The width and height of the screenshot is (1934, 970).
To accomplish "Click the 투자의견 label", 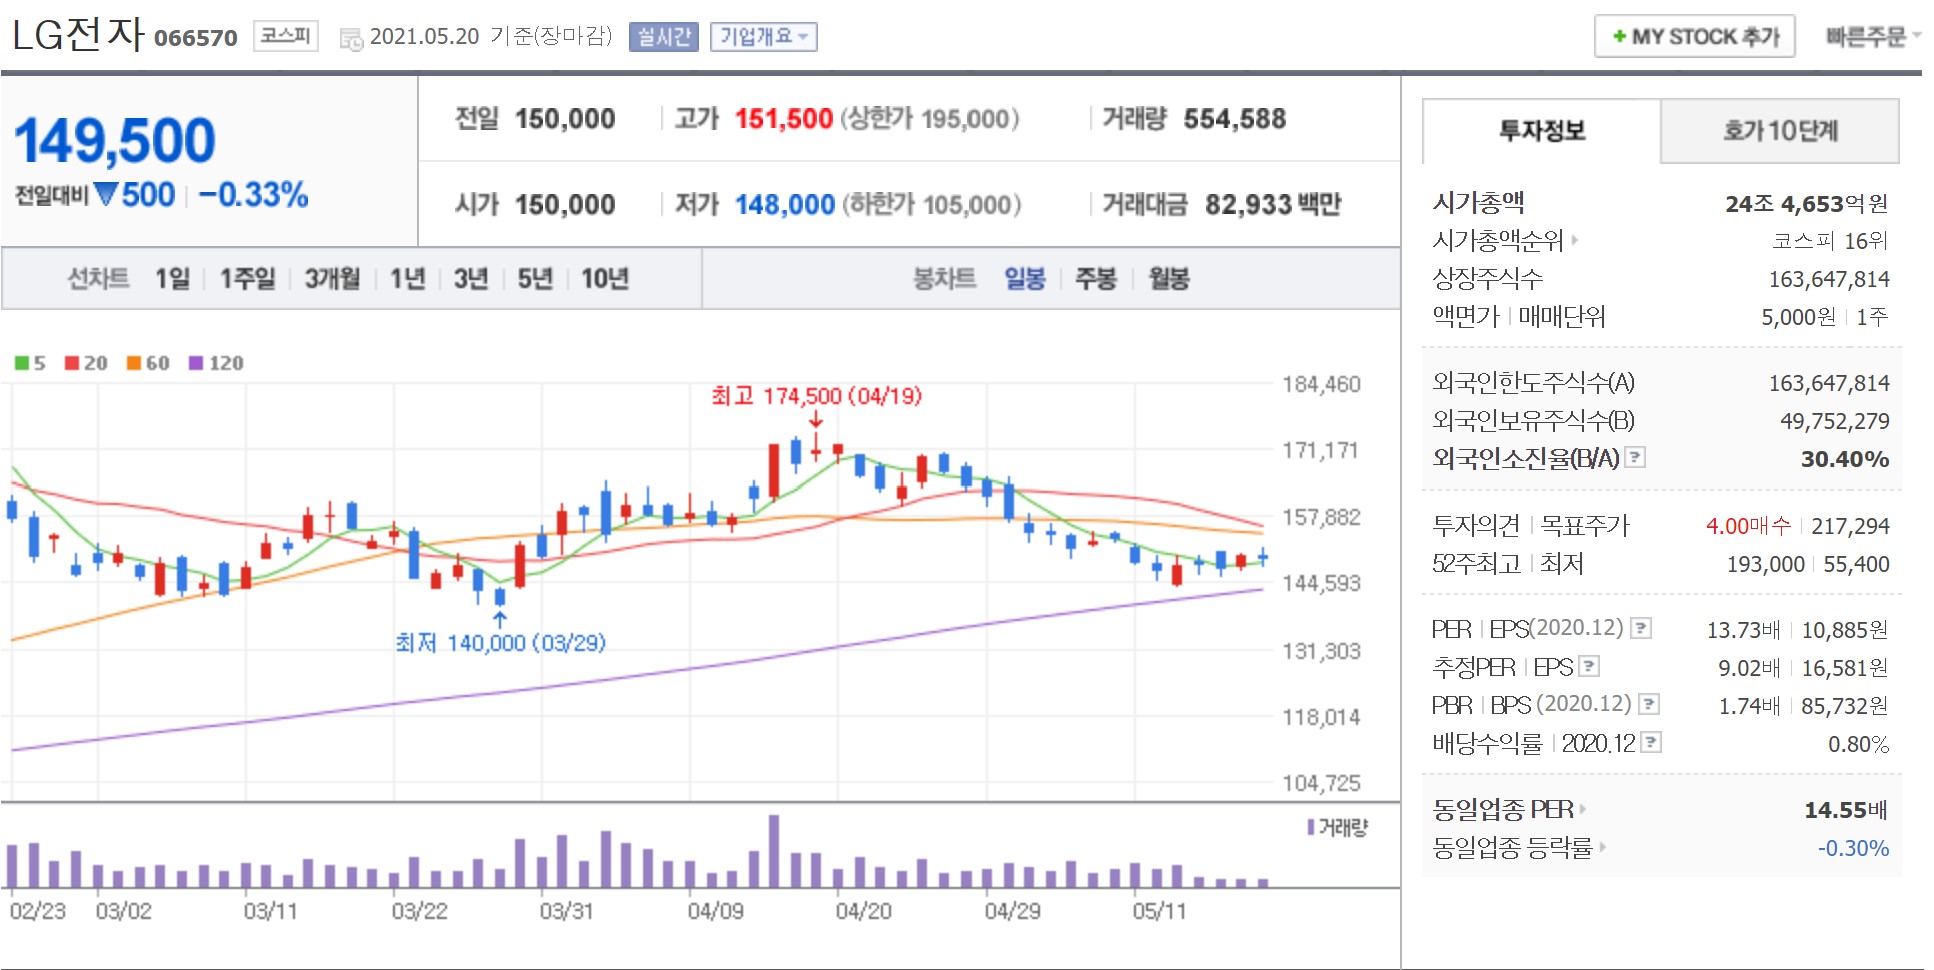I will [x=1476, y=525].
